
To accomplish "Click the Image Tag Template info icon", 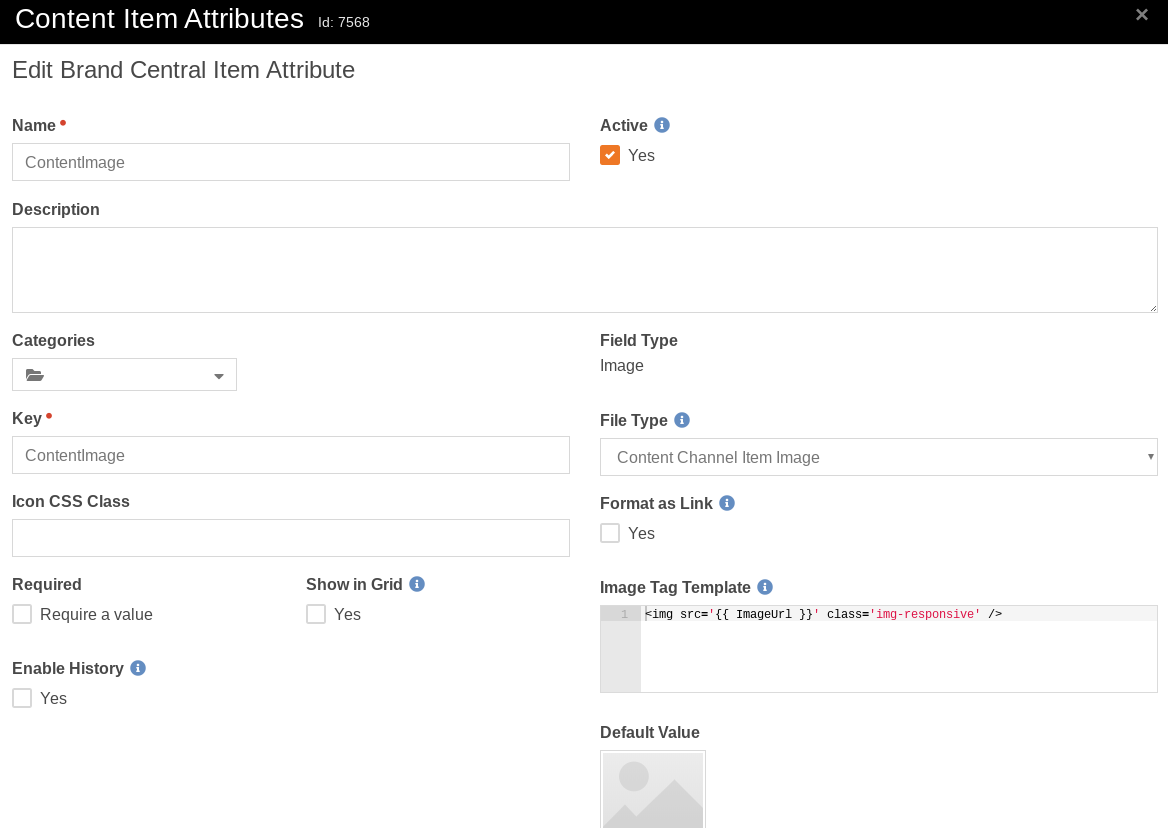I will (x=765, y=587).
